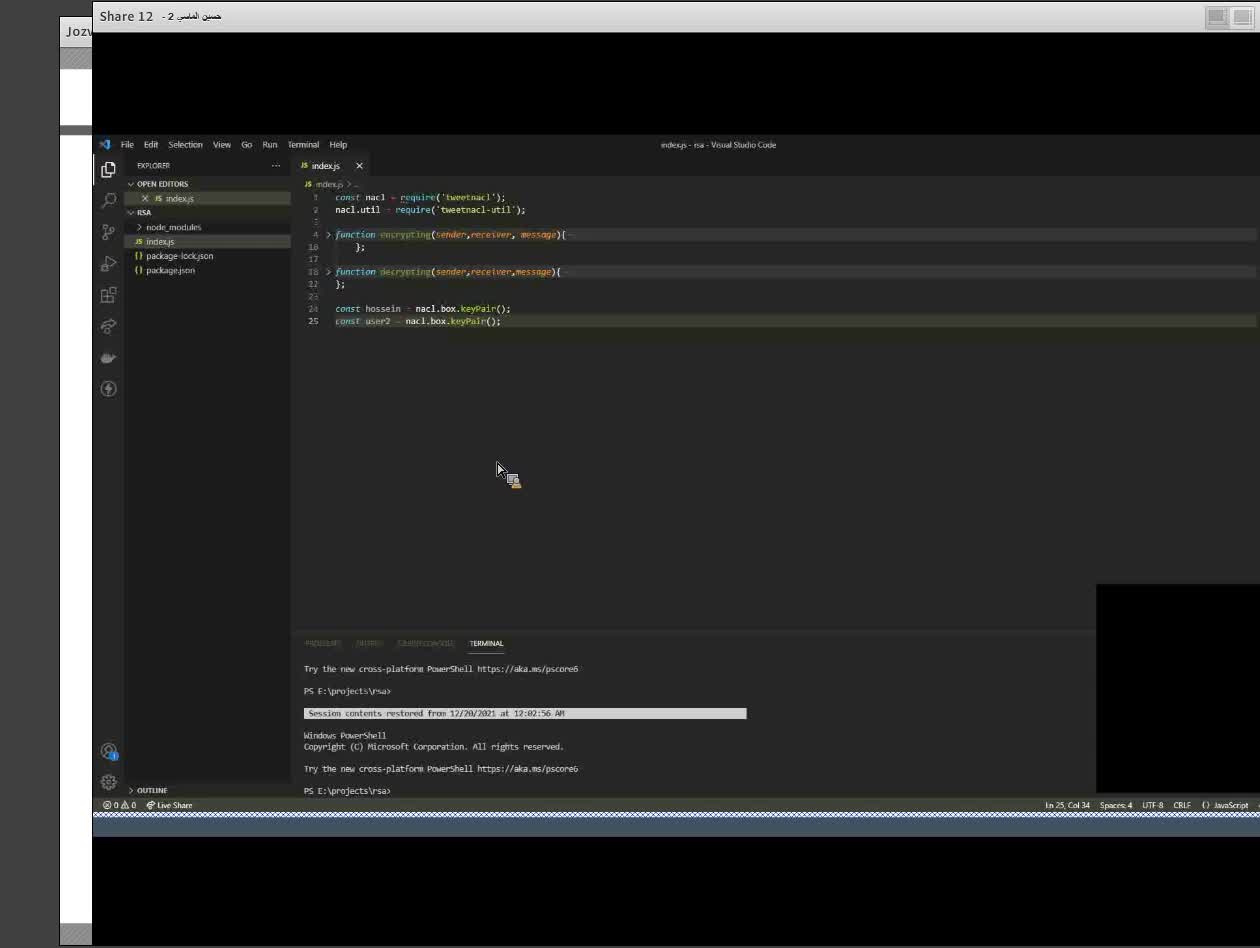Viewport: 1260px width, 948px height.
Task: Unfold the encrypting function code
Action: click(328, 235)
